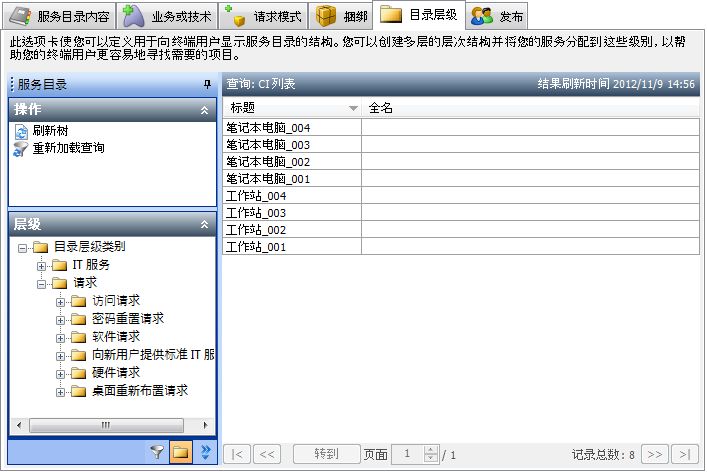Click the highlighted folder icon at panel bottom
The image size is (707, 472).
point(181,452)
